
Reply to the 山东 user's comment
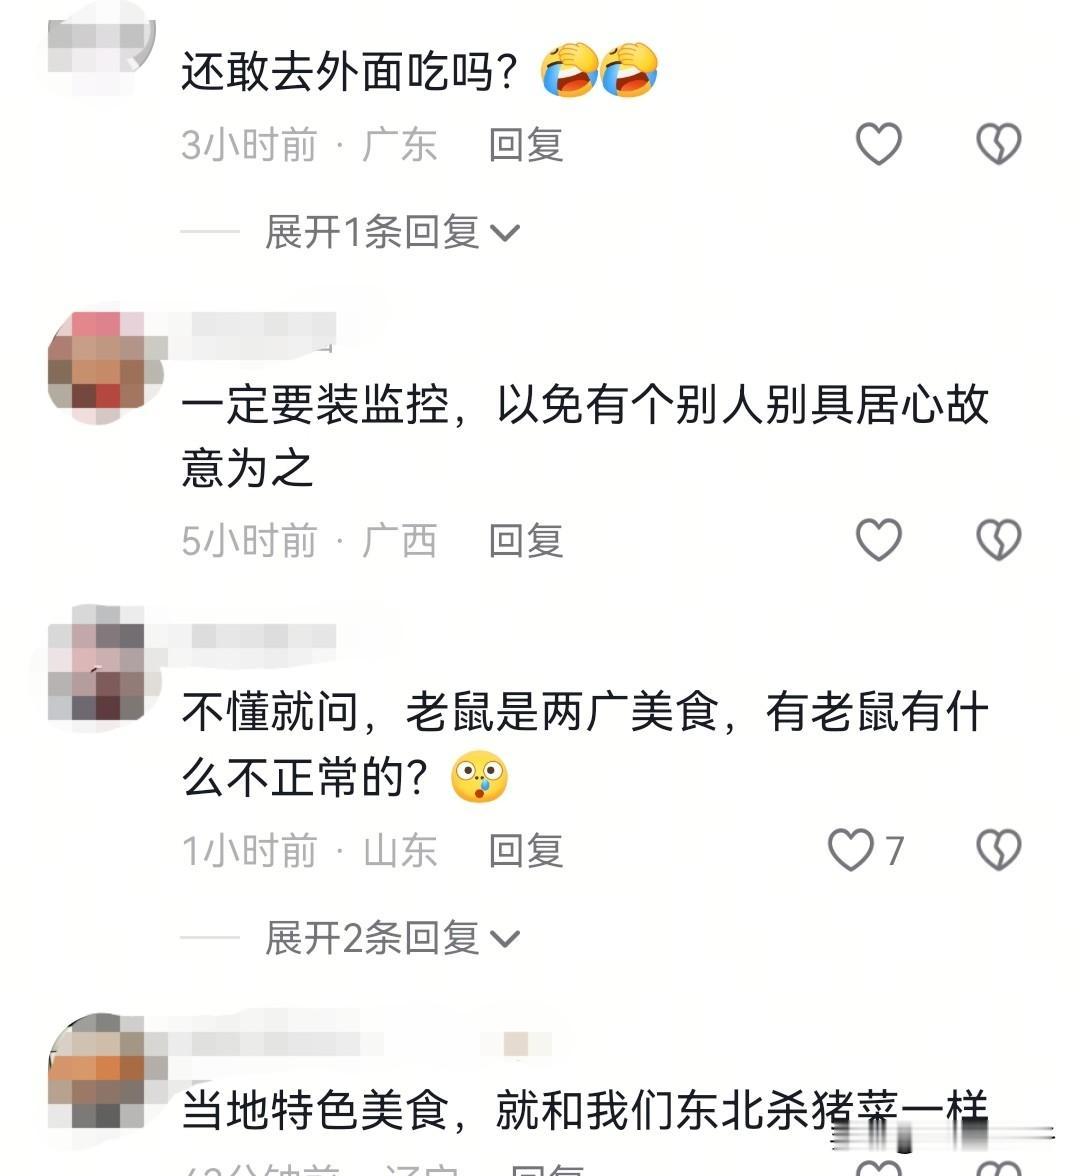click(526, 850)
